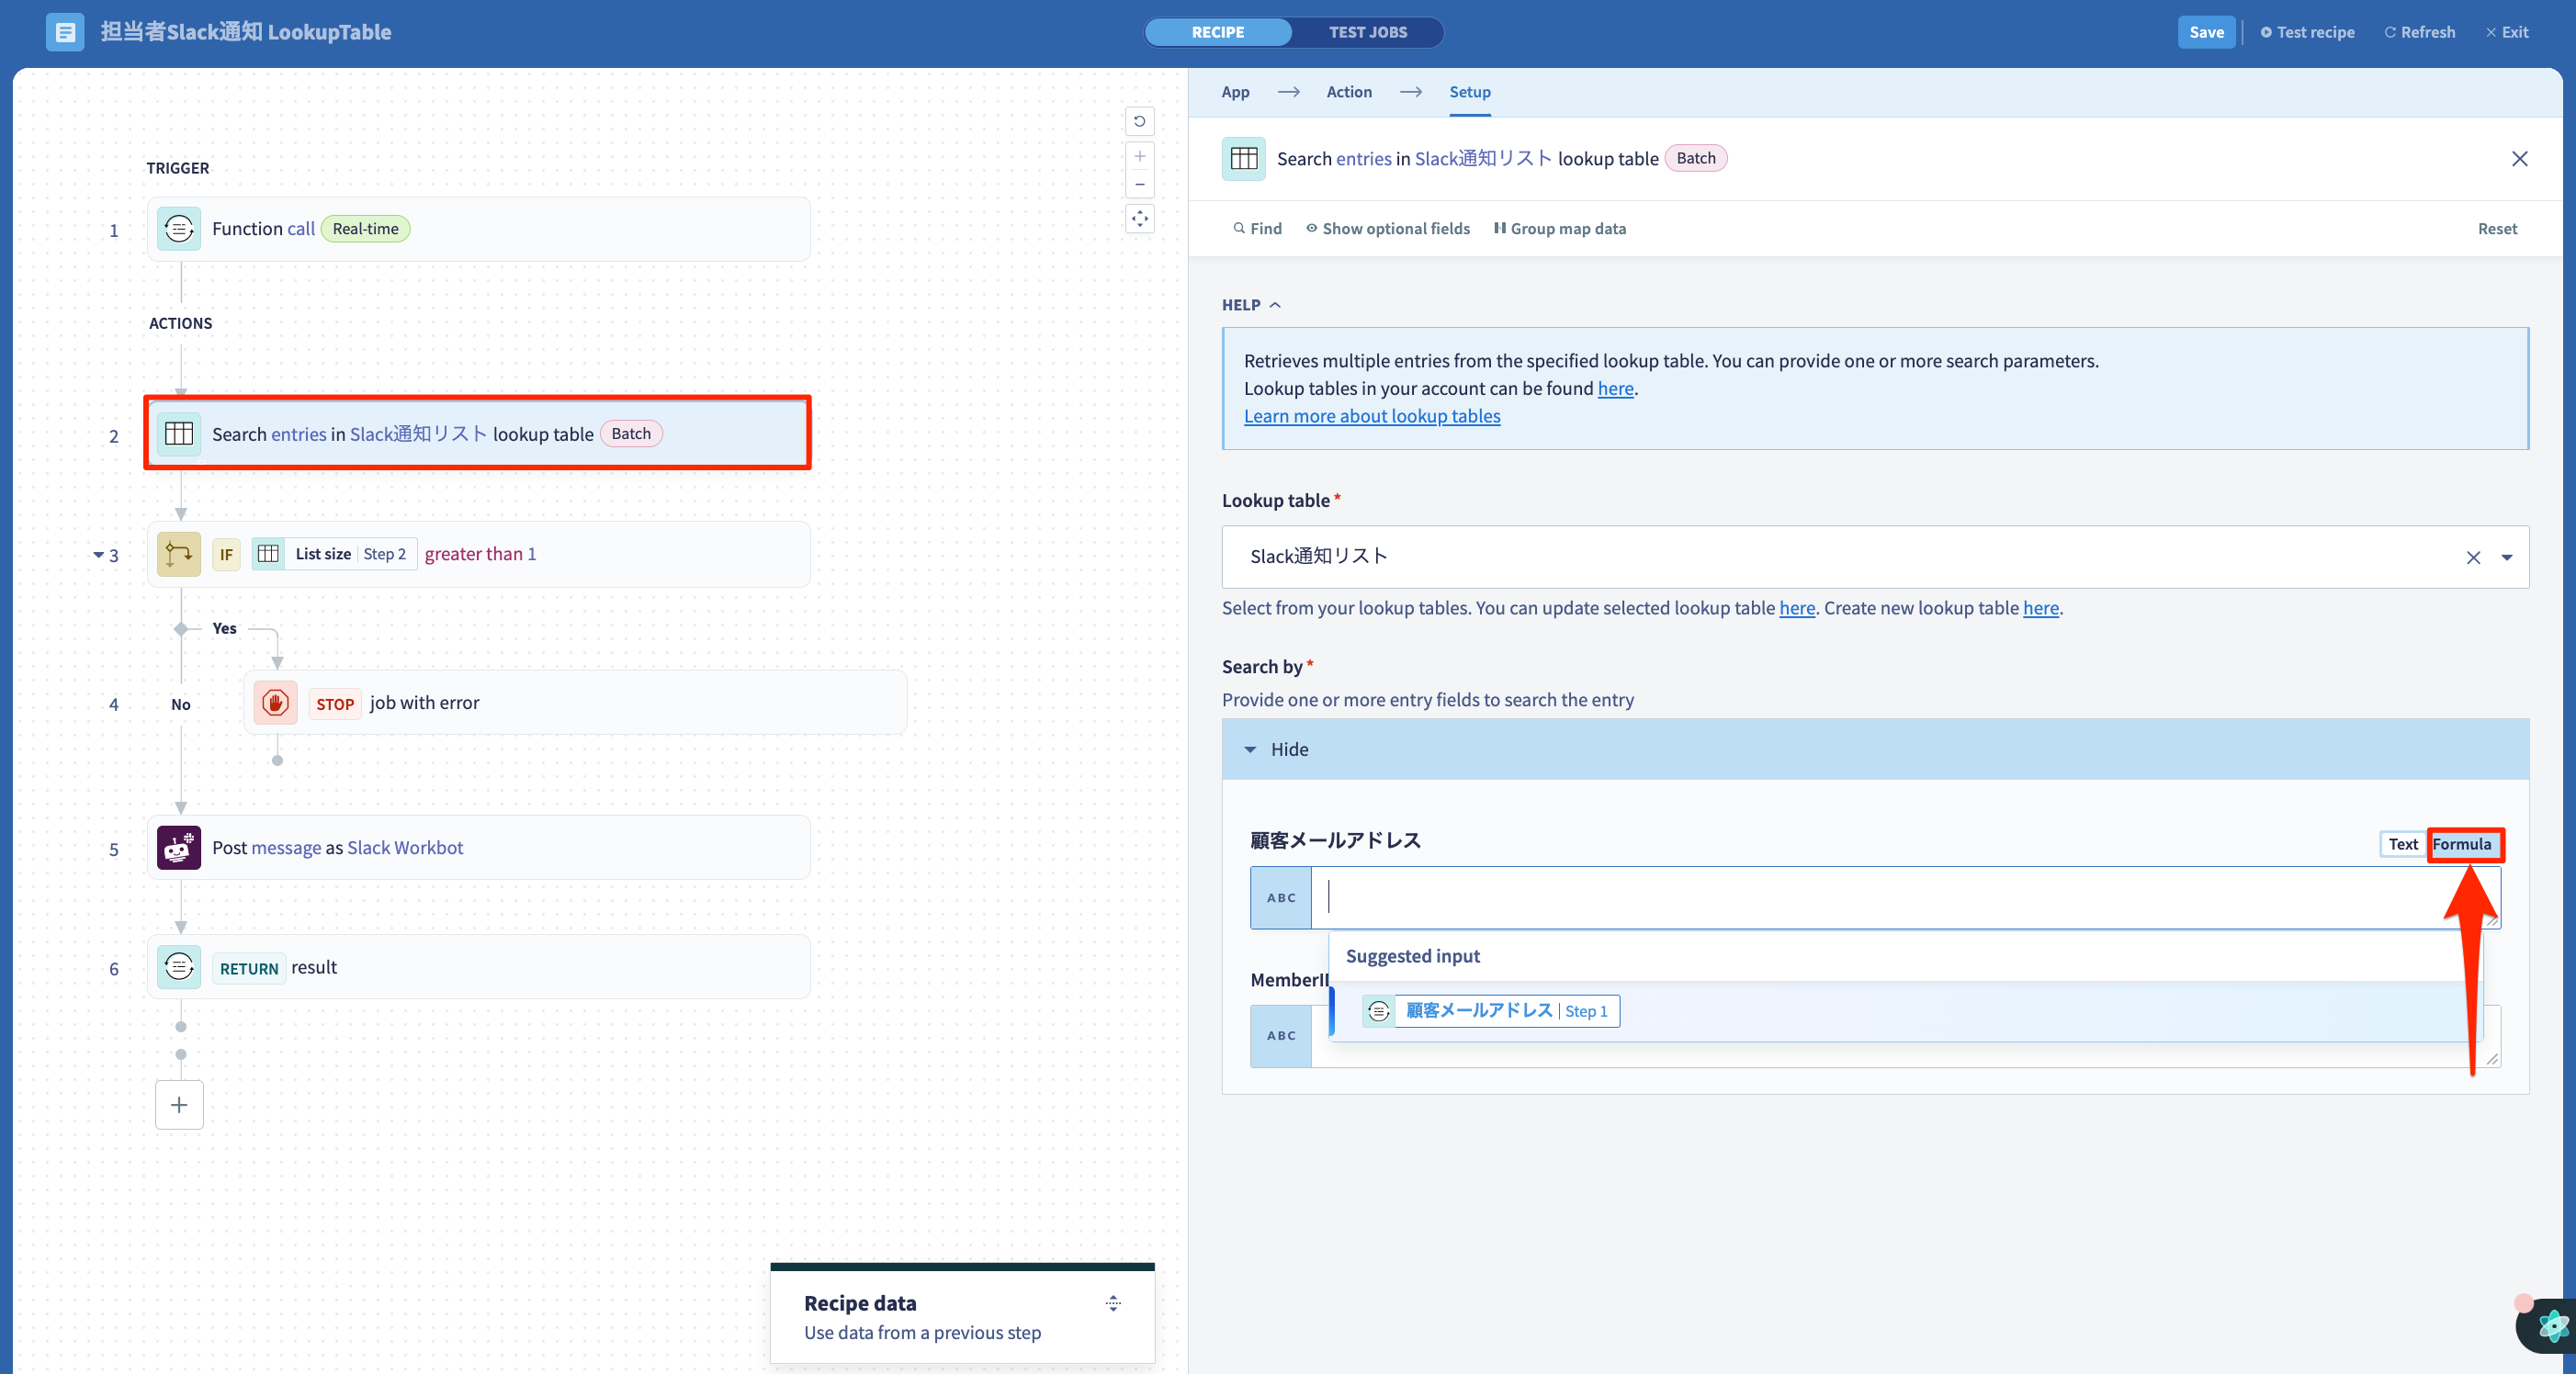Open Learn more about lookup tables link
2576x1374 pixels.
click(1371, 416)
